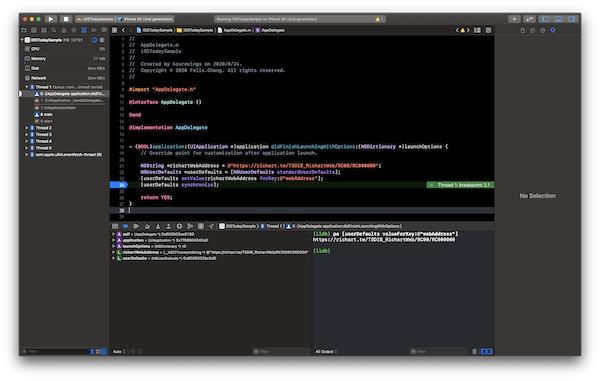Click the Library plus button
The image size is (600, 381).
[514, 19]
